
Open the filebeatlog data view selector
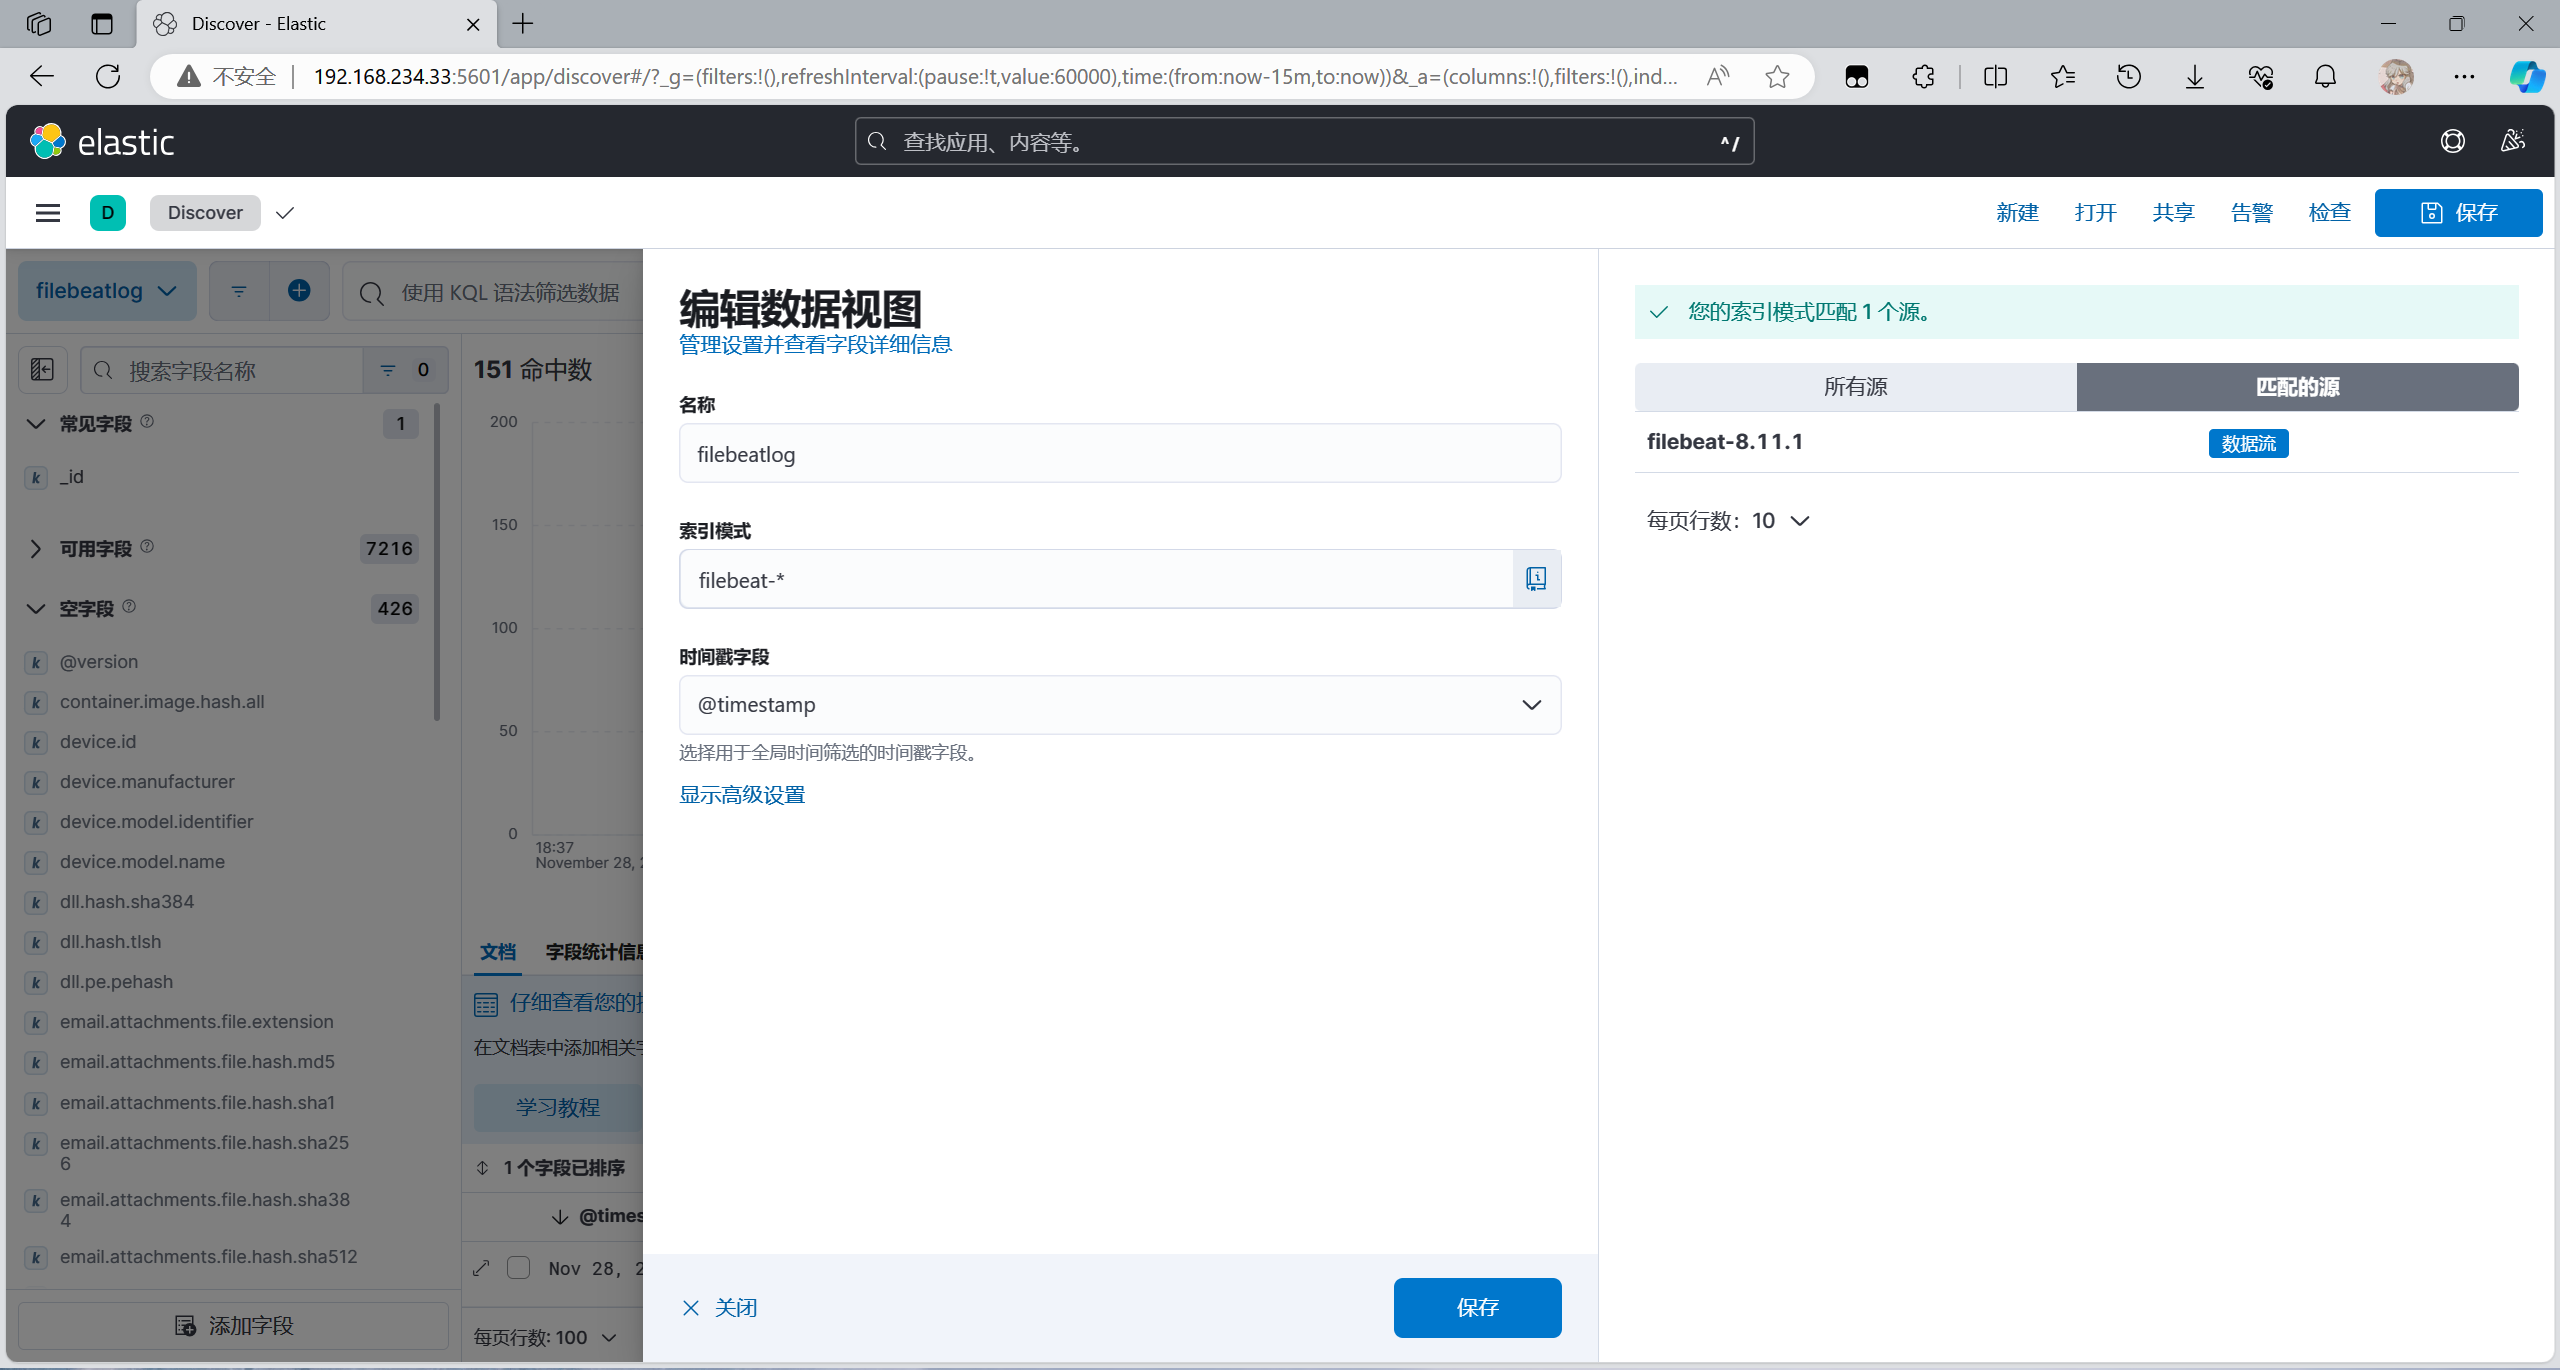[106, 291]
